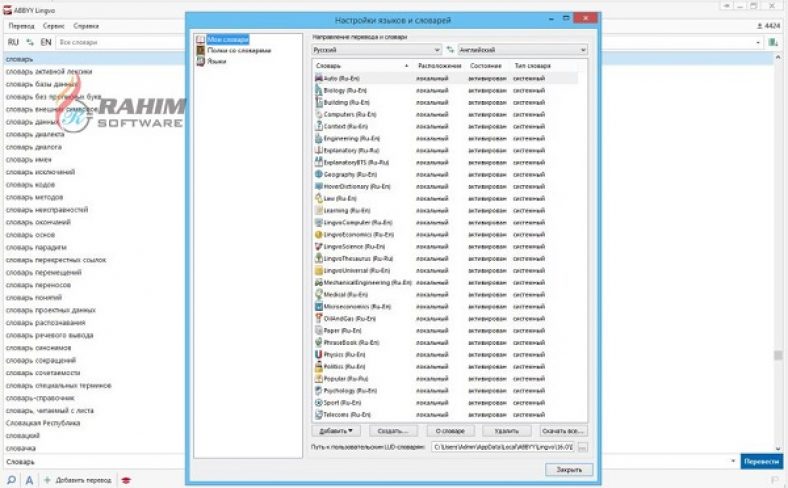Viewport: 788px width, 488px height.
Task: Select the Explanatory (Ru-Ru) dictionary row
Action: coord(445,150)
